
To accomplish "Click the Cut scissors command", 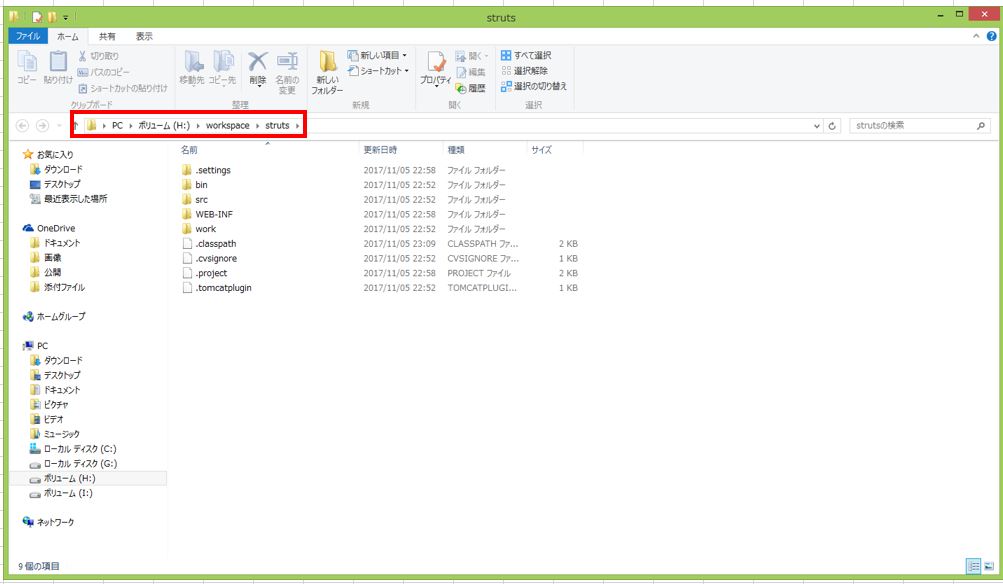I will [x=98, y=56].
